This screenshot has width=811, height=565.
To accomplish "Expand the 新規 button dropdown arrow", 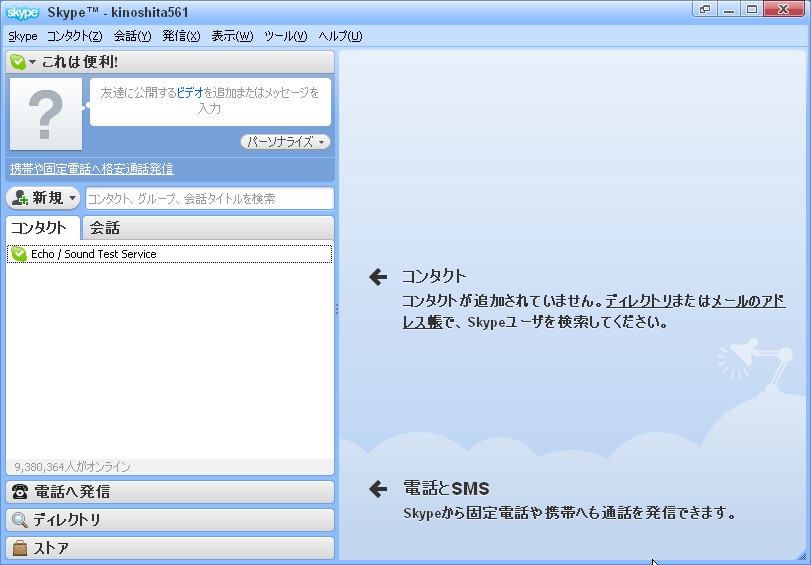I will pyautogui.click(x=72, y=198).
